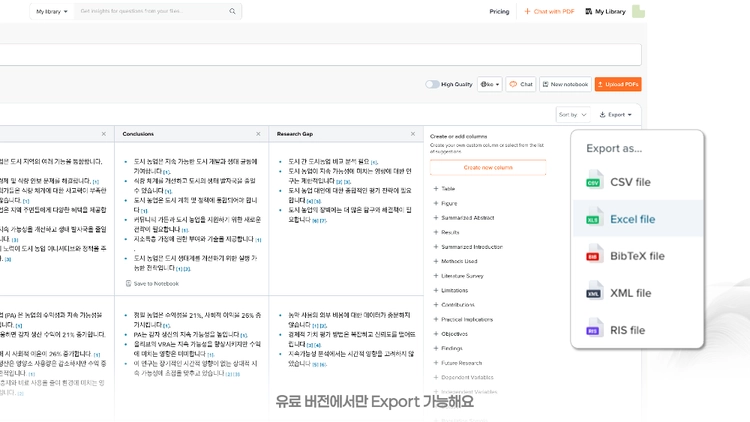Focus the insights search input field
The width and height of the screenshot is (750, 422).
click(x=151, y=11)
